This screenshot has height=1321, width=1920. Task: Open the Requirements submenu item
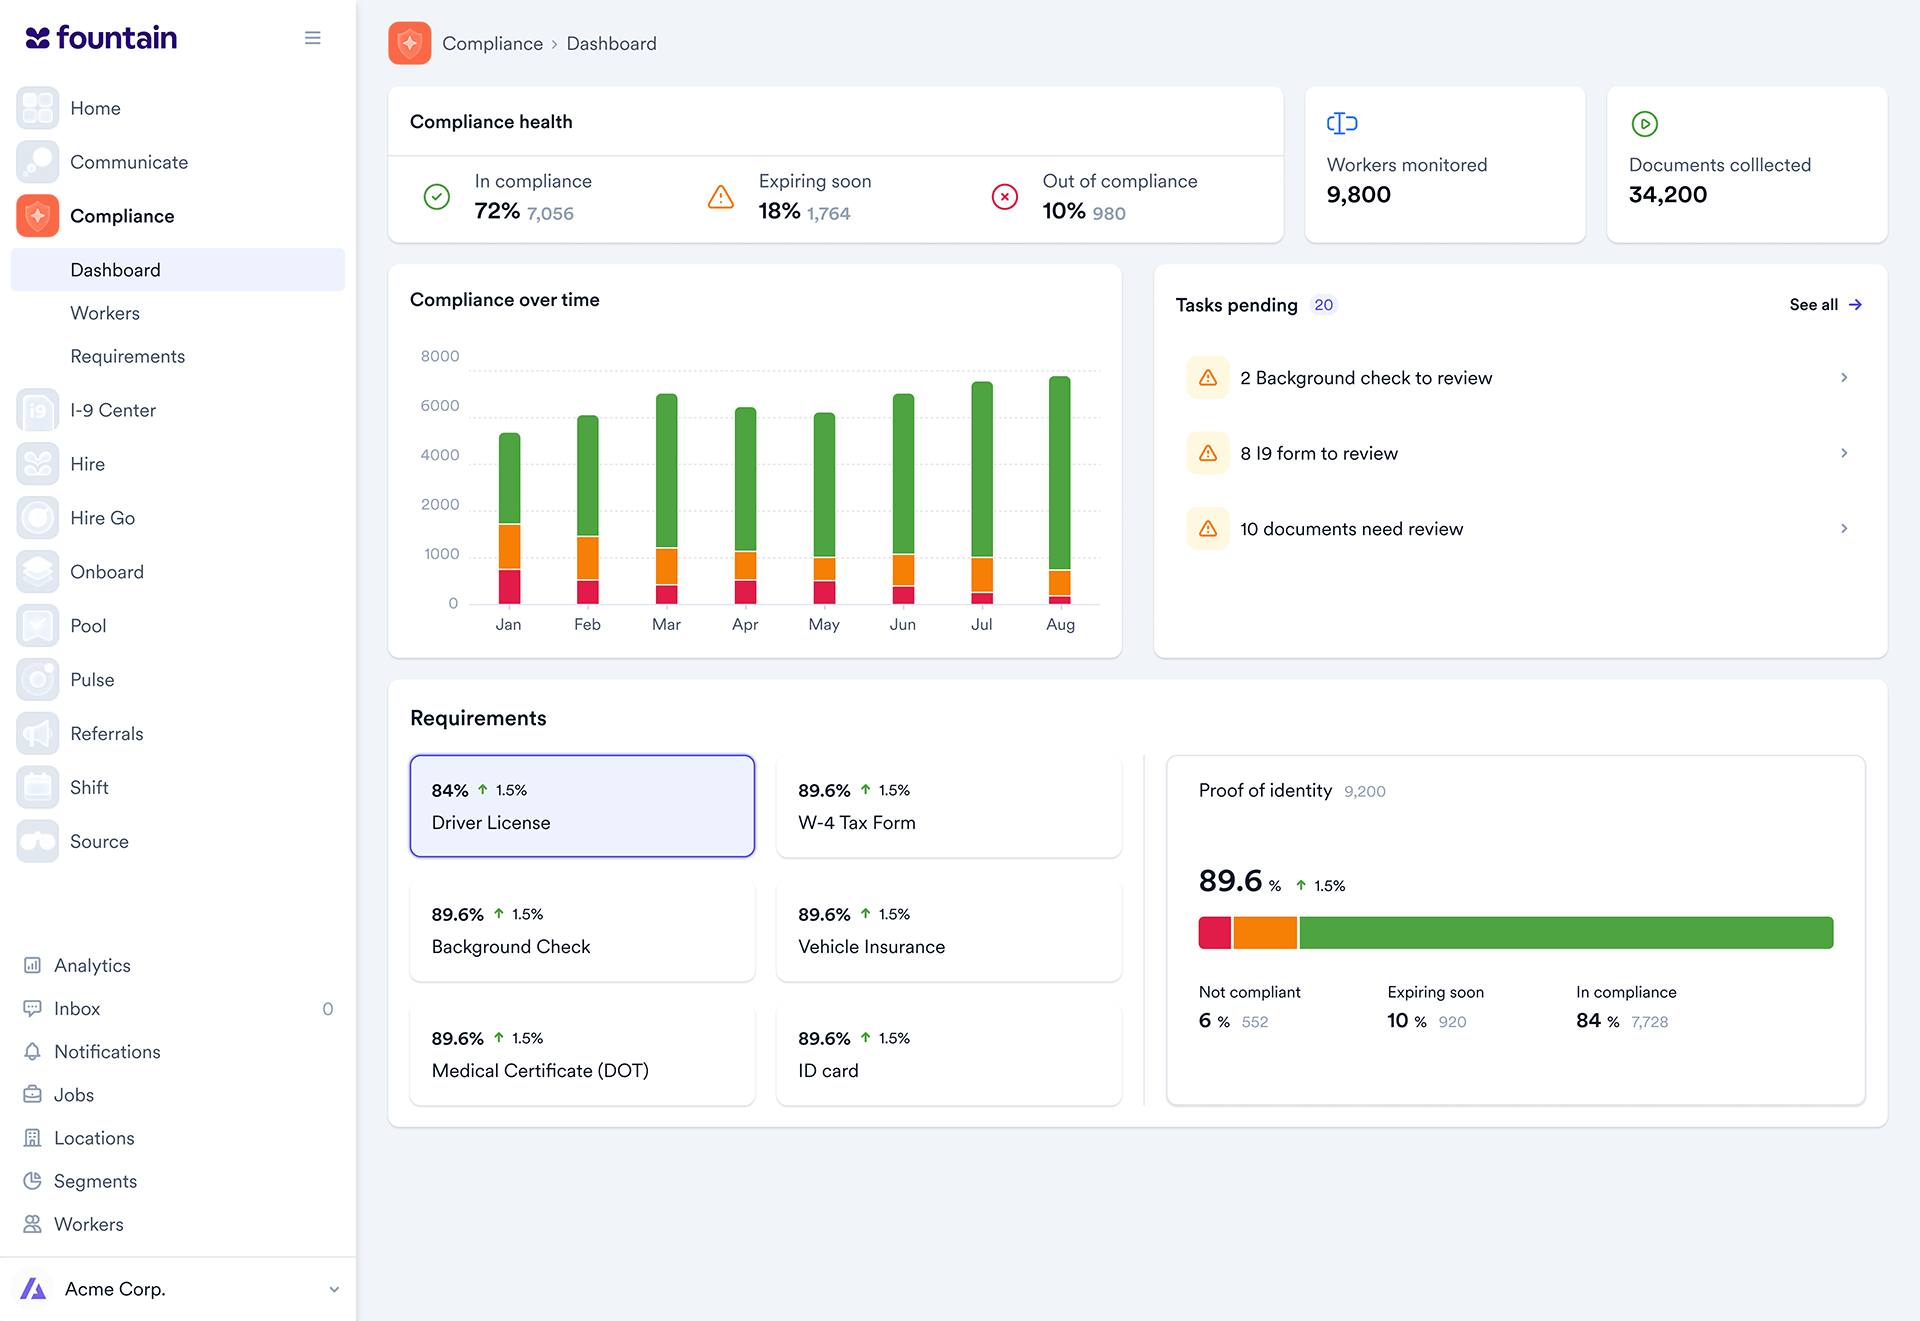(x=127, y=356)
